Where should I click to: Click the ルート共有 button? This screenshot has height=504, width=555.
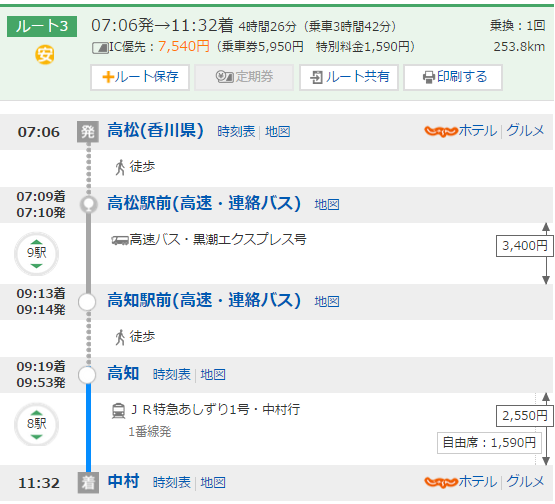tap(349, 77)
